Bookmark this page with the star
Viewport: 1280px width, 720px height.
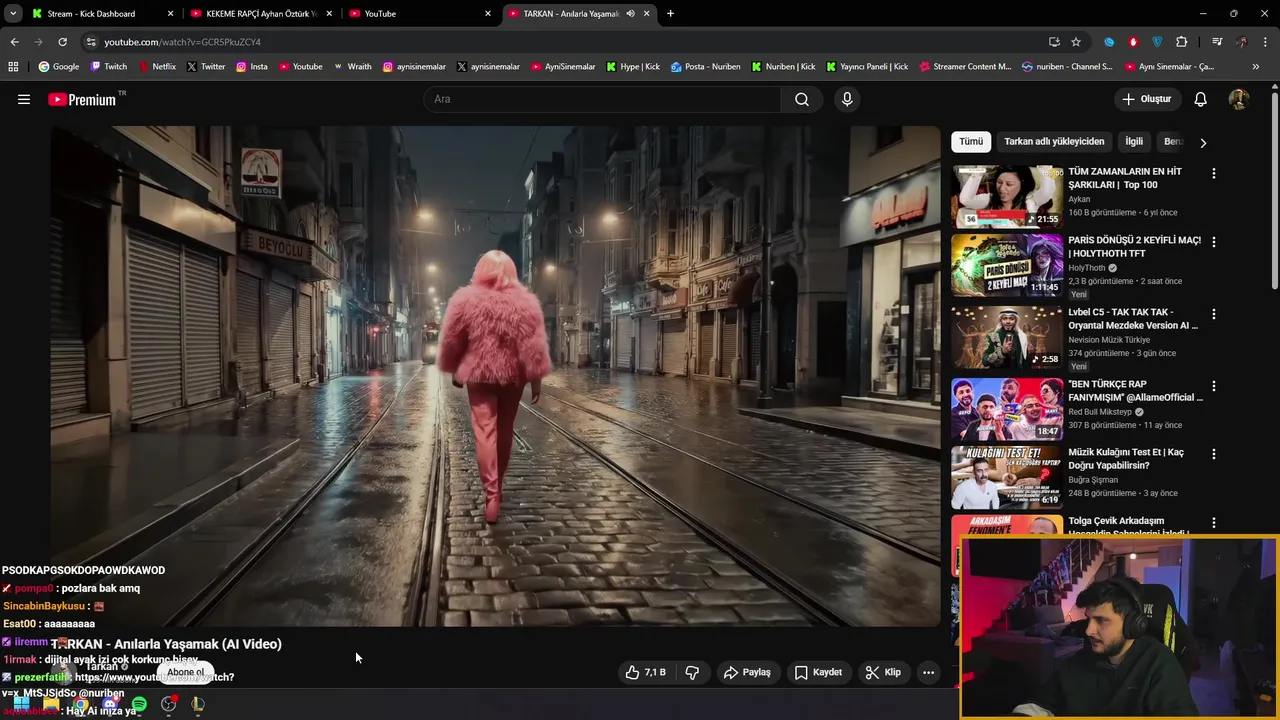coord(1076,42)
